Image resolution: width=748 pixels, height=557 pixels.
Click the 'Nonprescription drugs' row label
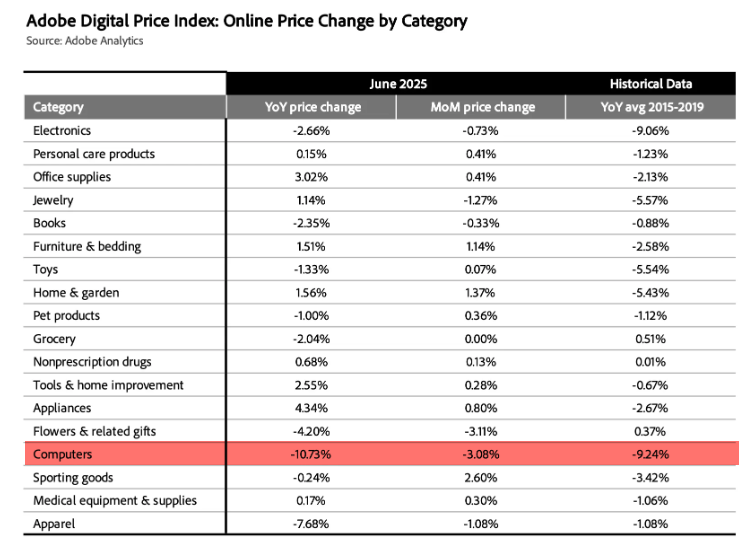(92, 362)
